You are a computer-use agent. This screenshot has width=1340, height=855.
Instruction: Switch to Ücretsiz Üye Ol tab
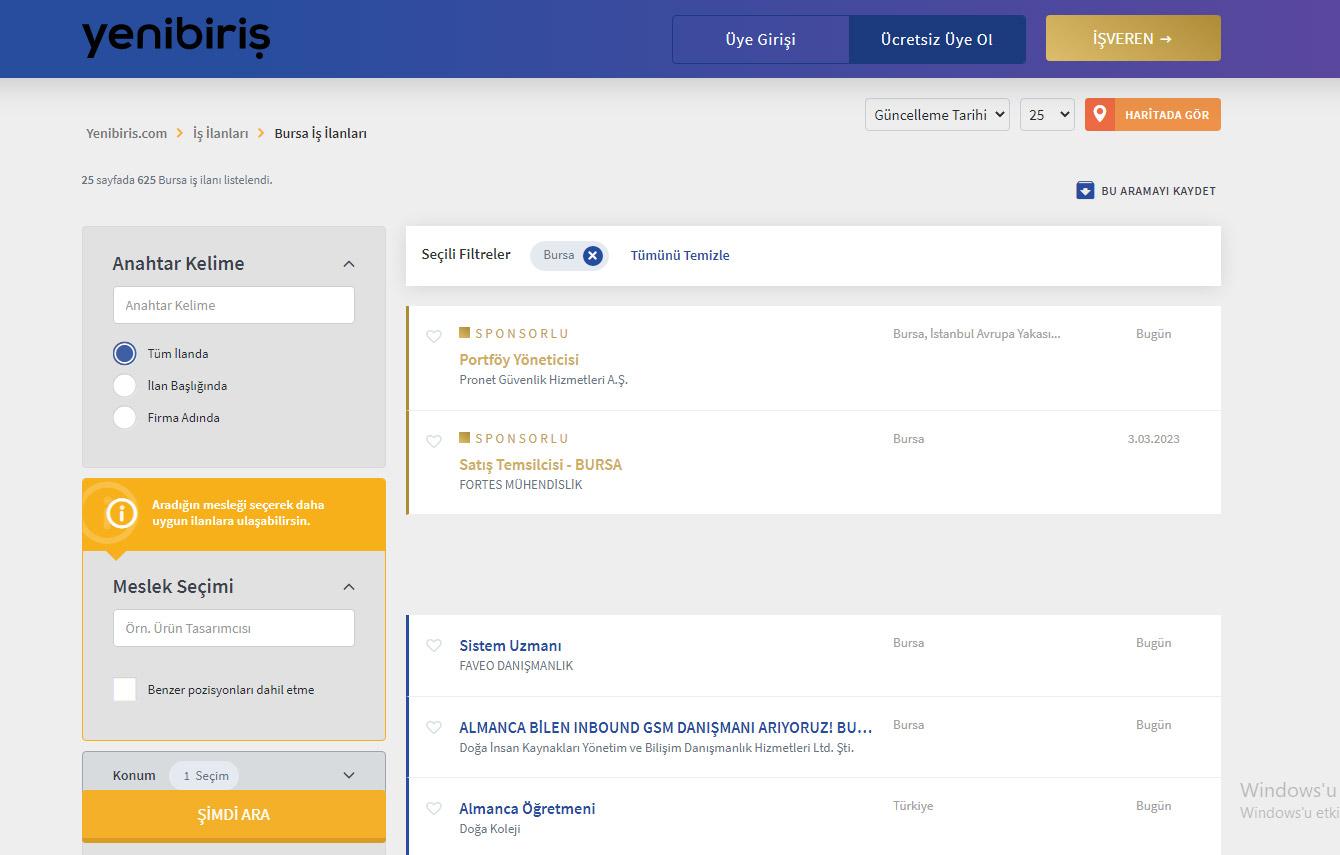(x=936, y=40)
